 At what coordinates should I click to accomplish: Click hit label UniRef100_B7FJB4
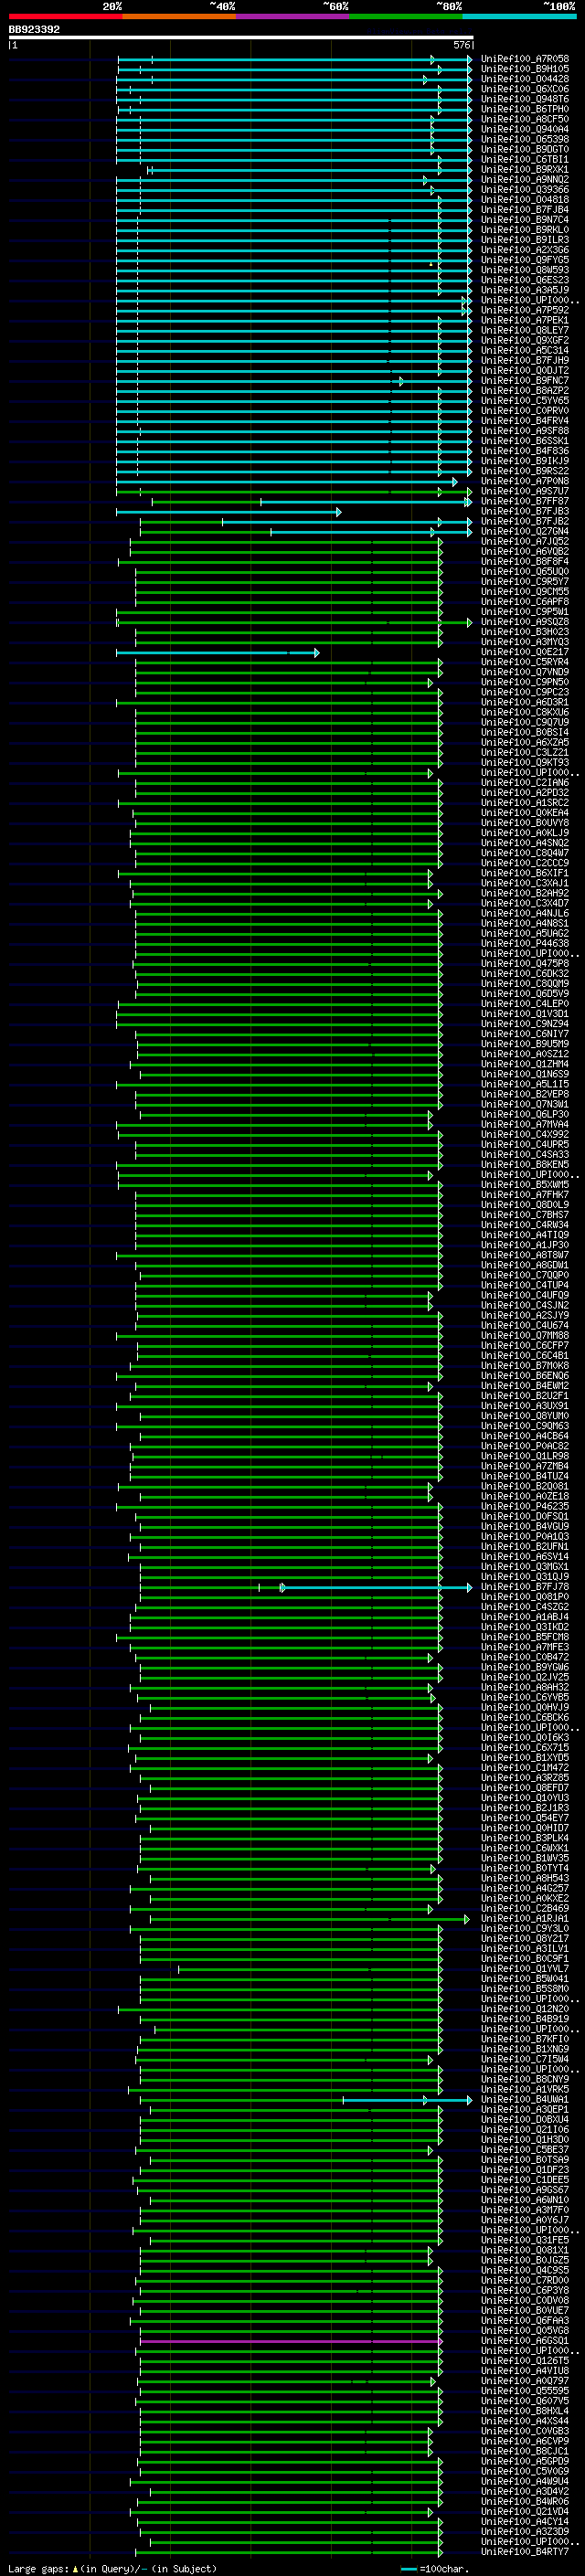click(525, 209)
